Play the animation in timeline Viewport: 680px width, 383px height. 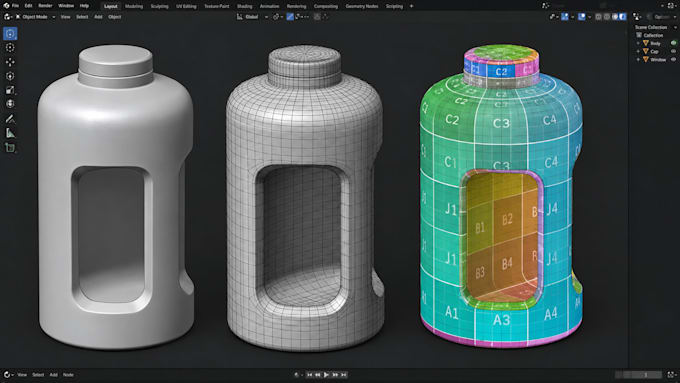[x=326, y=375]
